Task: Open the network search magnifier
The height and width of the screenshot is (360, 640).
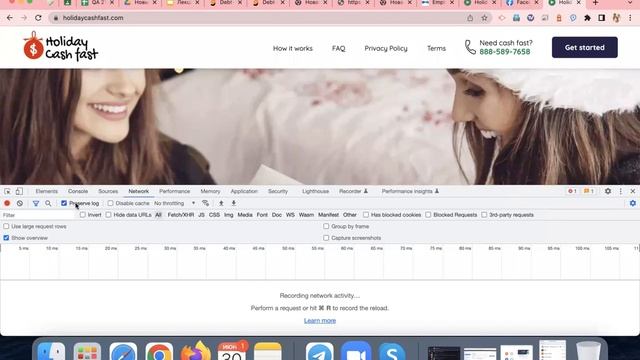Action: 48,203
